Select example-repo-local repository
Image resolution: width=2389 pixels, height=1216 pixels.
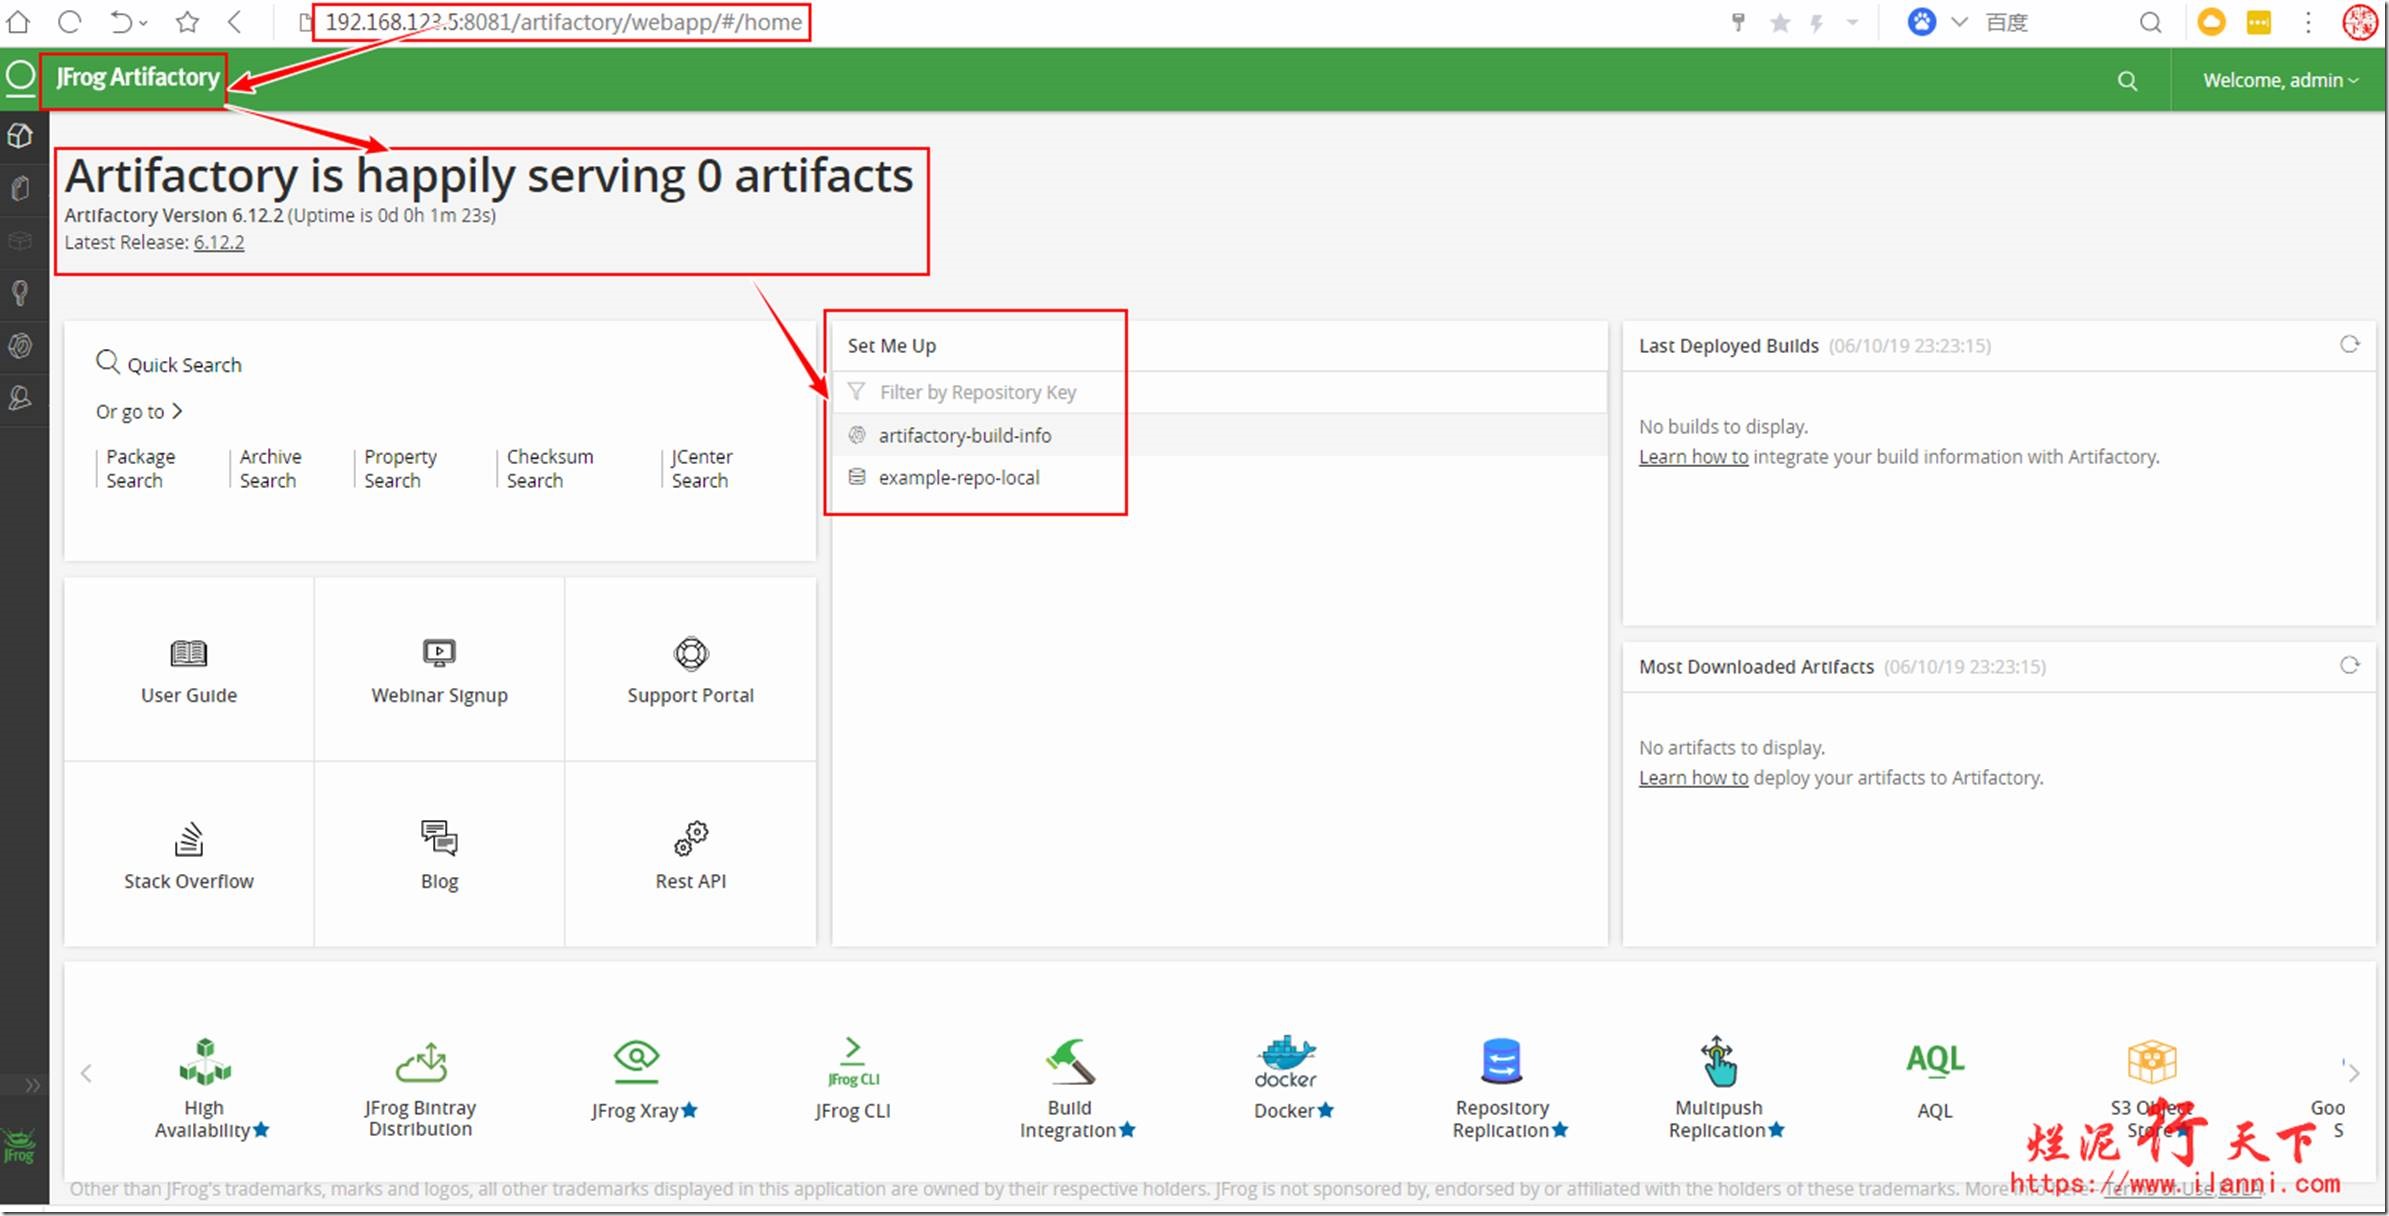[958, 478]
